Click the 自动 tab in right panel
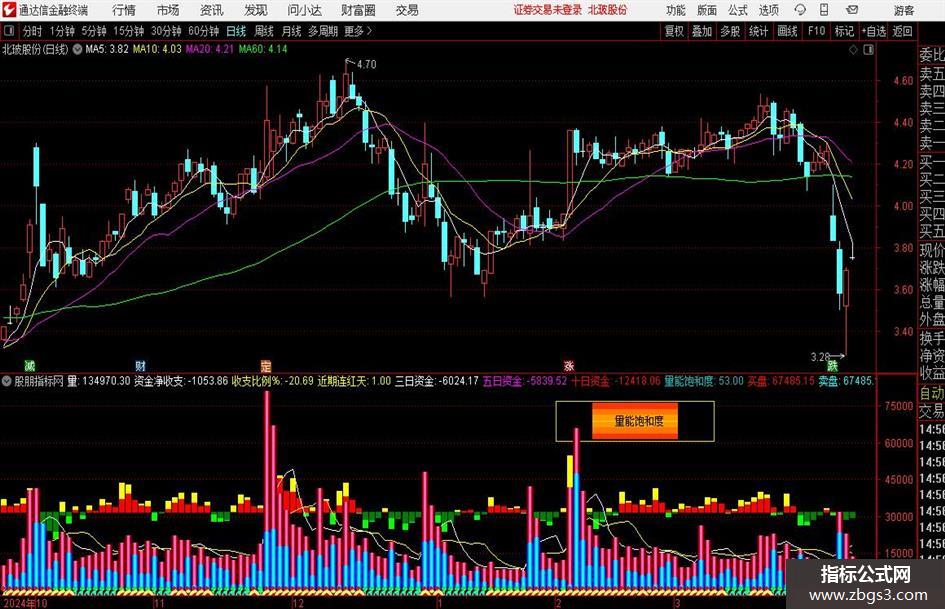Screen dimensions: 945x609 pyautogui.click(x=932, y=393)
